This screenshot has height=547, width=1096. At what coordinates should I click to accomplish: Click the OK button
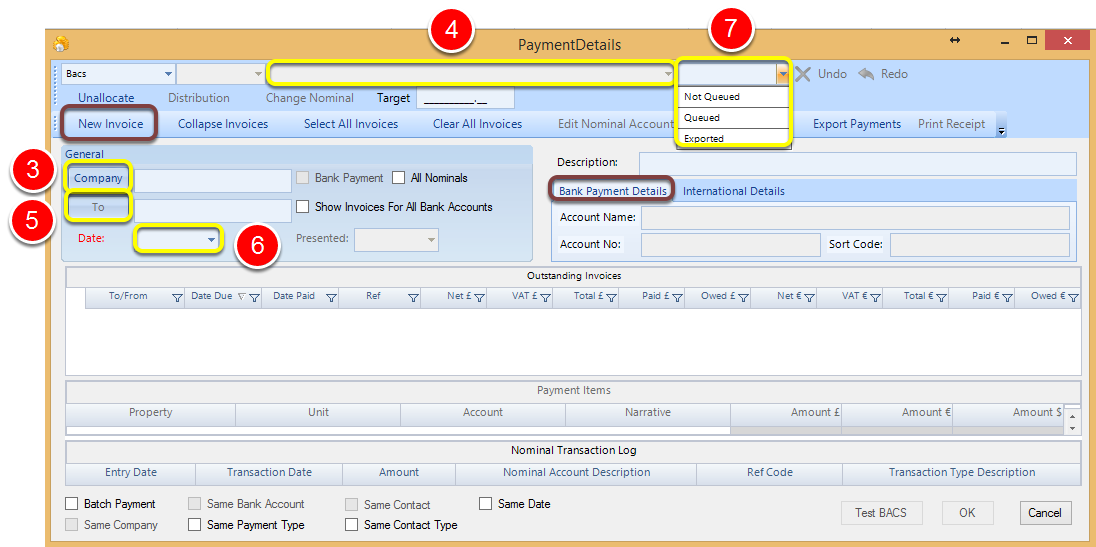[x=967, y=513]
